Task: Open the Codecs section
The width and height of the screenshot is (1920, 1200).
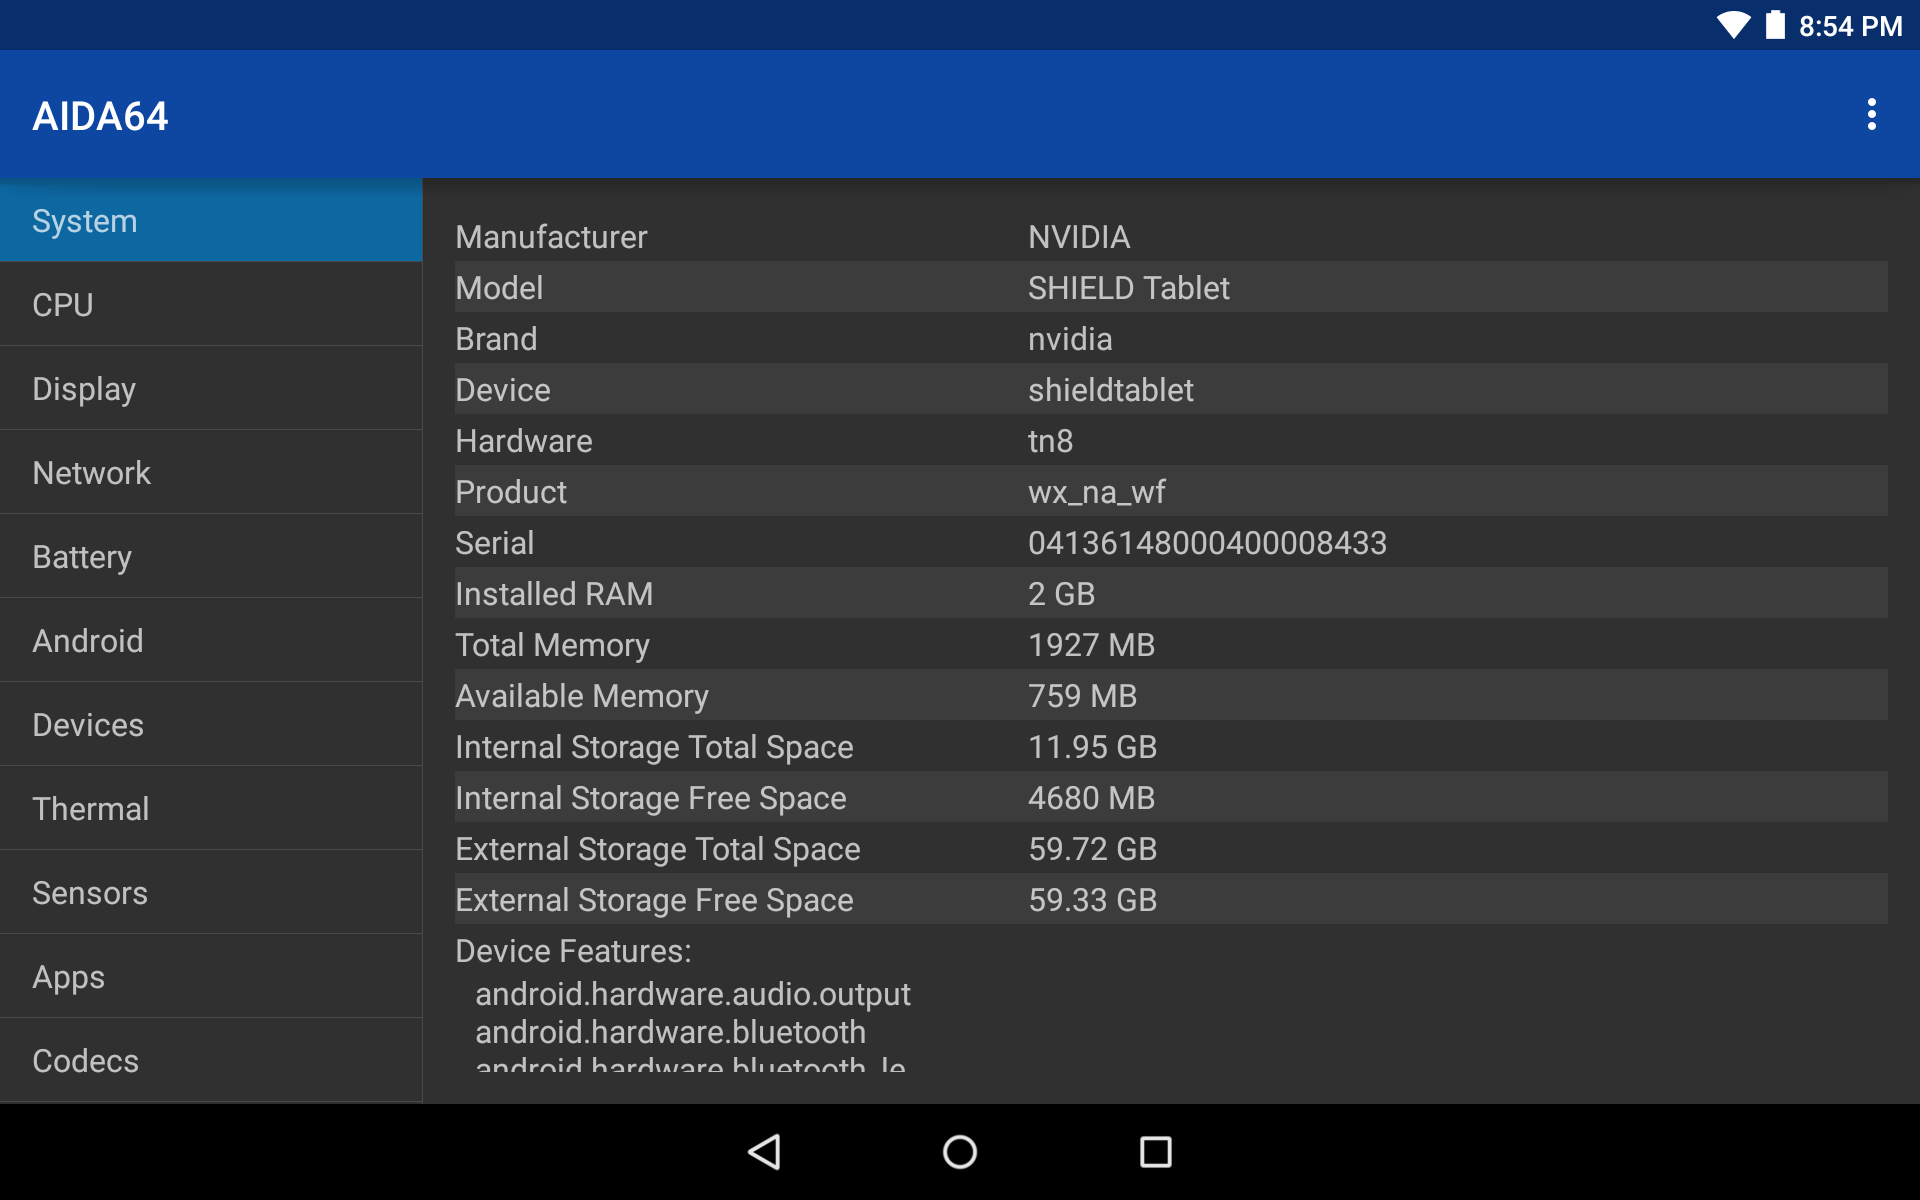Action: tap(211, 1061)
